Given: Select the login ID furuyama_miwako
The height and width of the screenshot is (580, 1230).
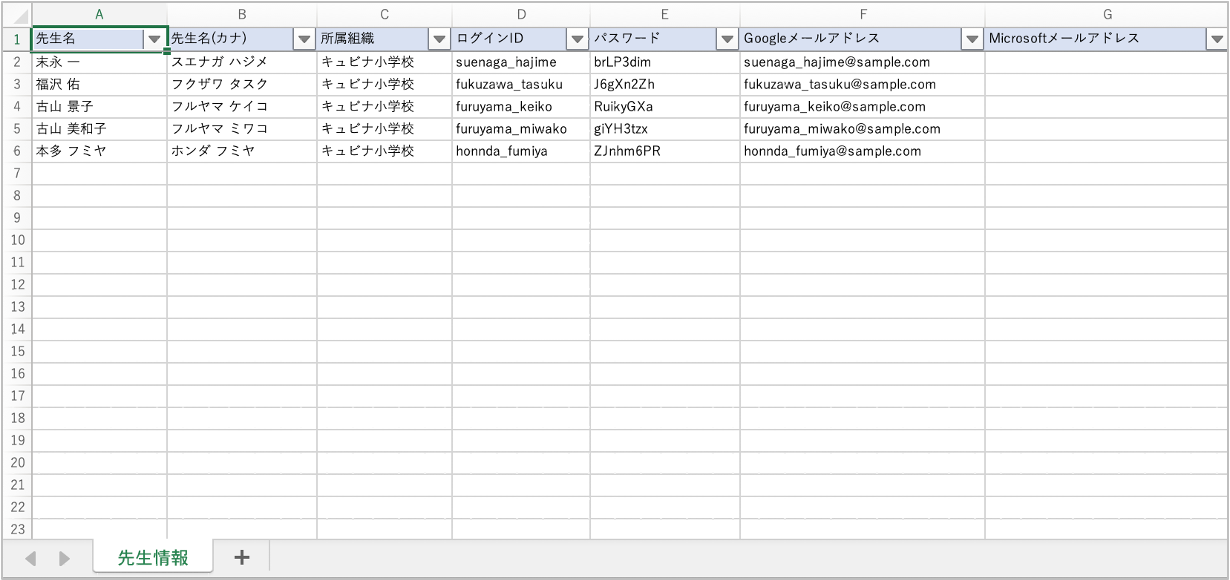Looking at the screenshot, I should [x=521, y=129].
